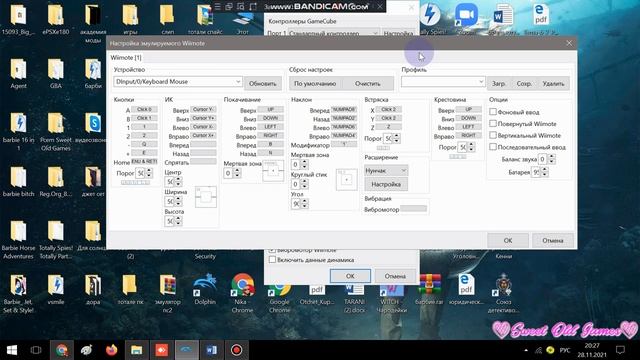Open the Skype videocall desktop shortcut
640x360 pixels.
[x=93, y=127]
